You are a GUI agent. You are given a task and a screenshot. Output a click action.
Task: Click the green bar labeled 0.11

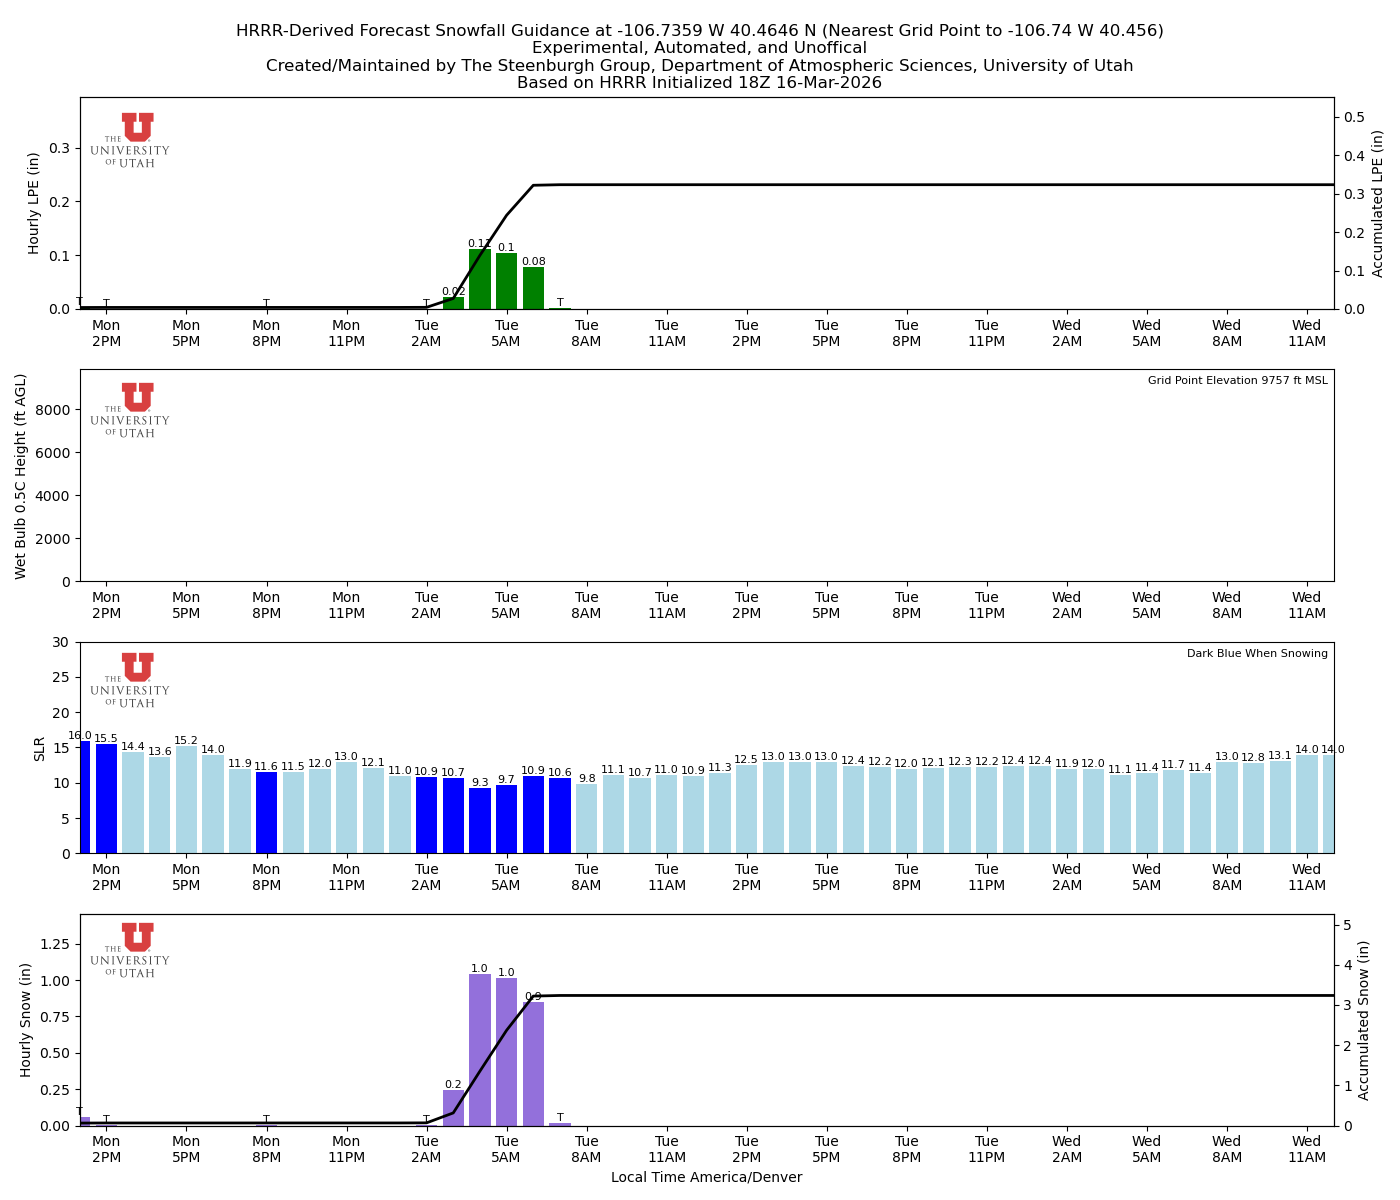pyautogui.click(x=478, y=277)
